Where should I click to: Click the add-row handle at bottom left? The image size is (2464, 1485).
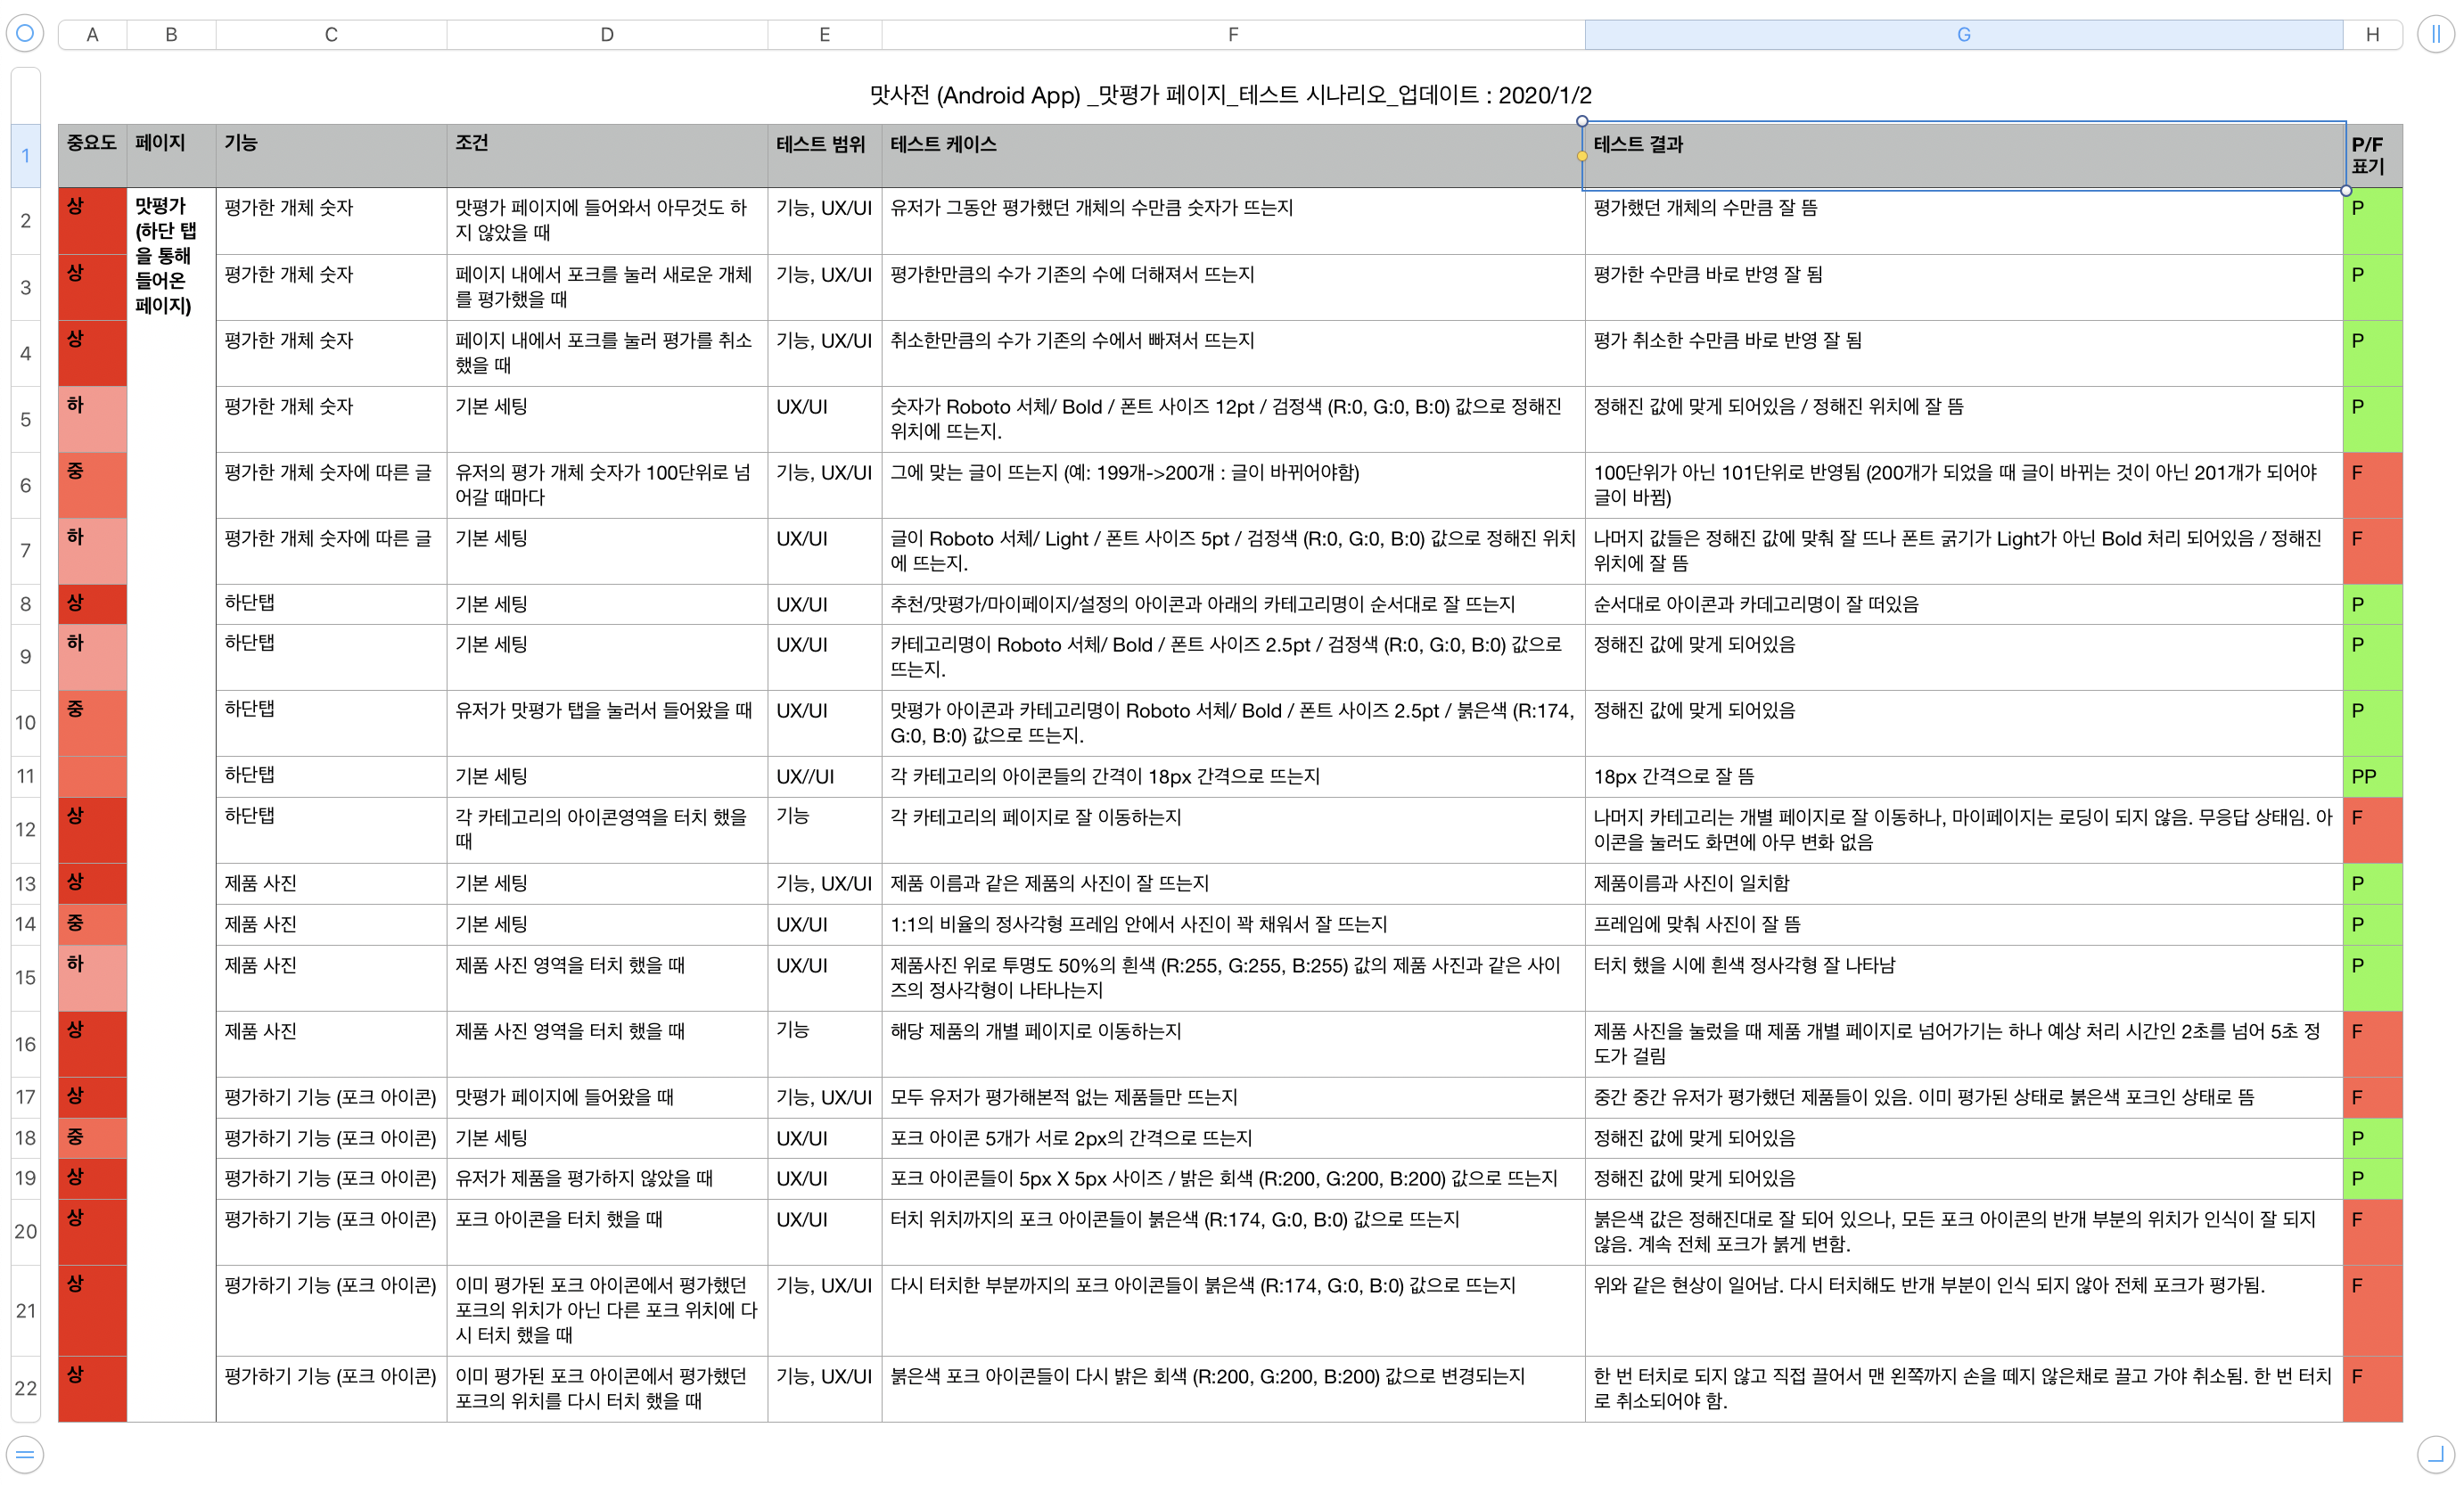click(25, 1453)
